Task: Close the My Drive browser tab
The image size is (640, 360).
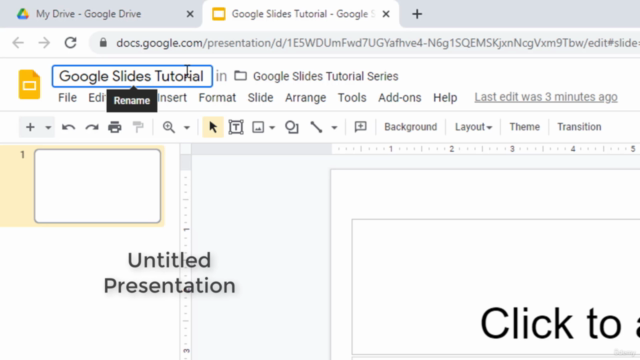Action: [x=190, y=14]
